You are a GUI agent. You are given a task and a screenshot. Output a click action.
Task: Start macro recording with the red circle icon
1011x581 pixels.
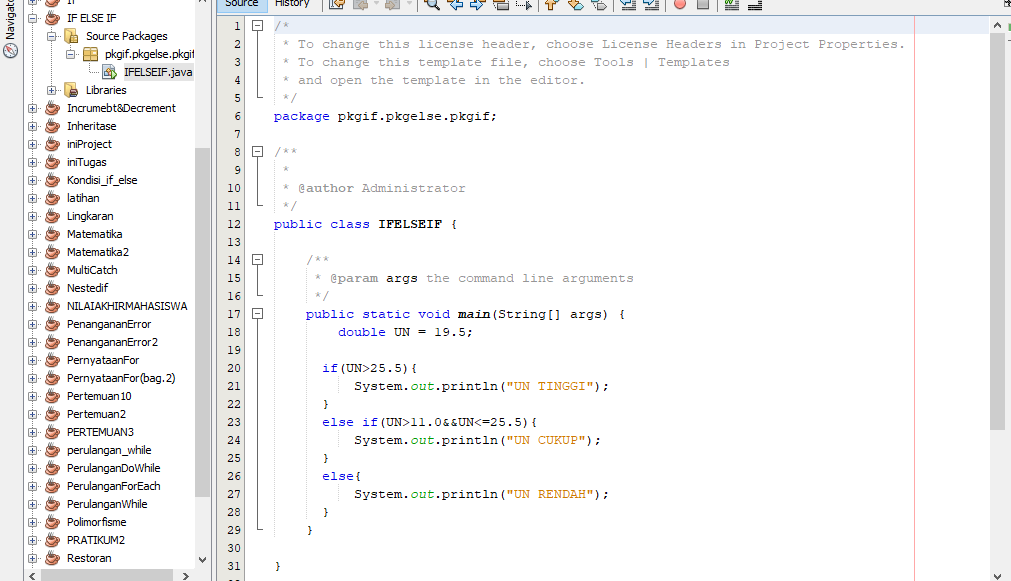(679, 6)
